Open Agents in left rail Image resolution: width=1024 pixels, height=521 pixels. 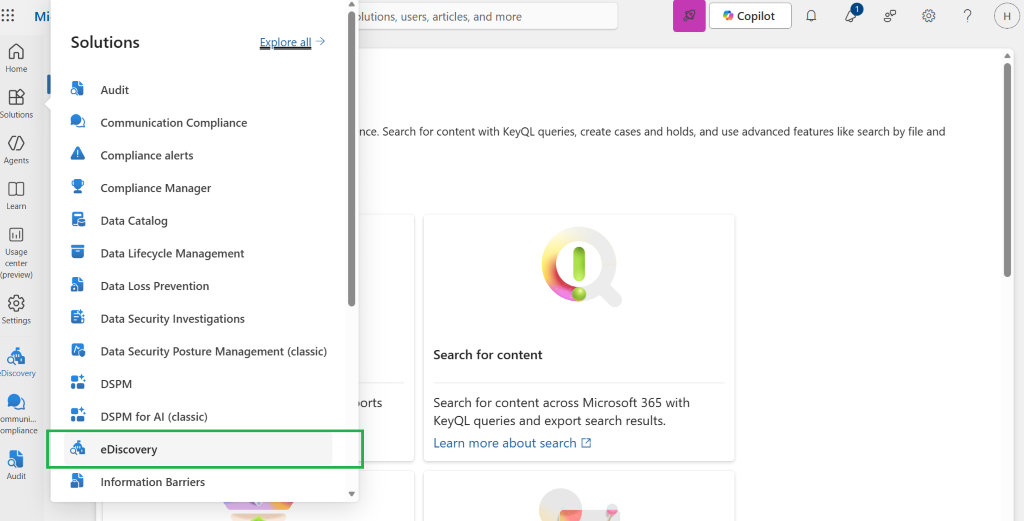click(x=16, y=149)
